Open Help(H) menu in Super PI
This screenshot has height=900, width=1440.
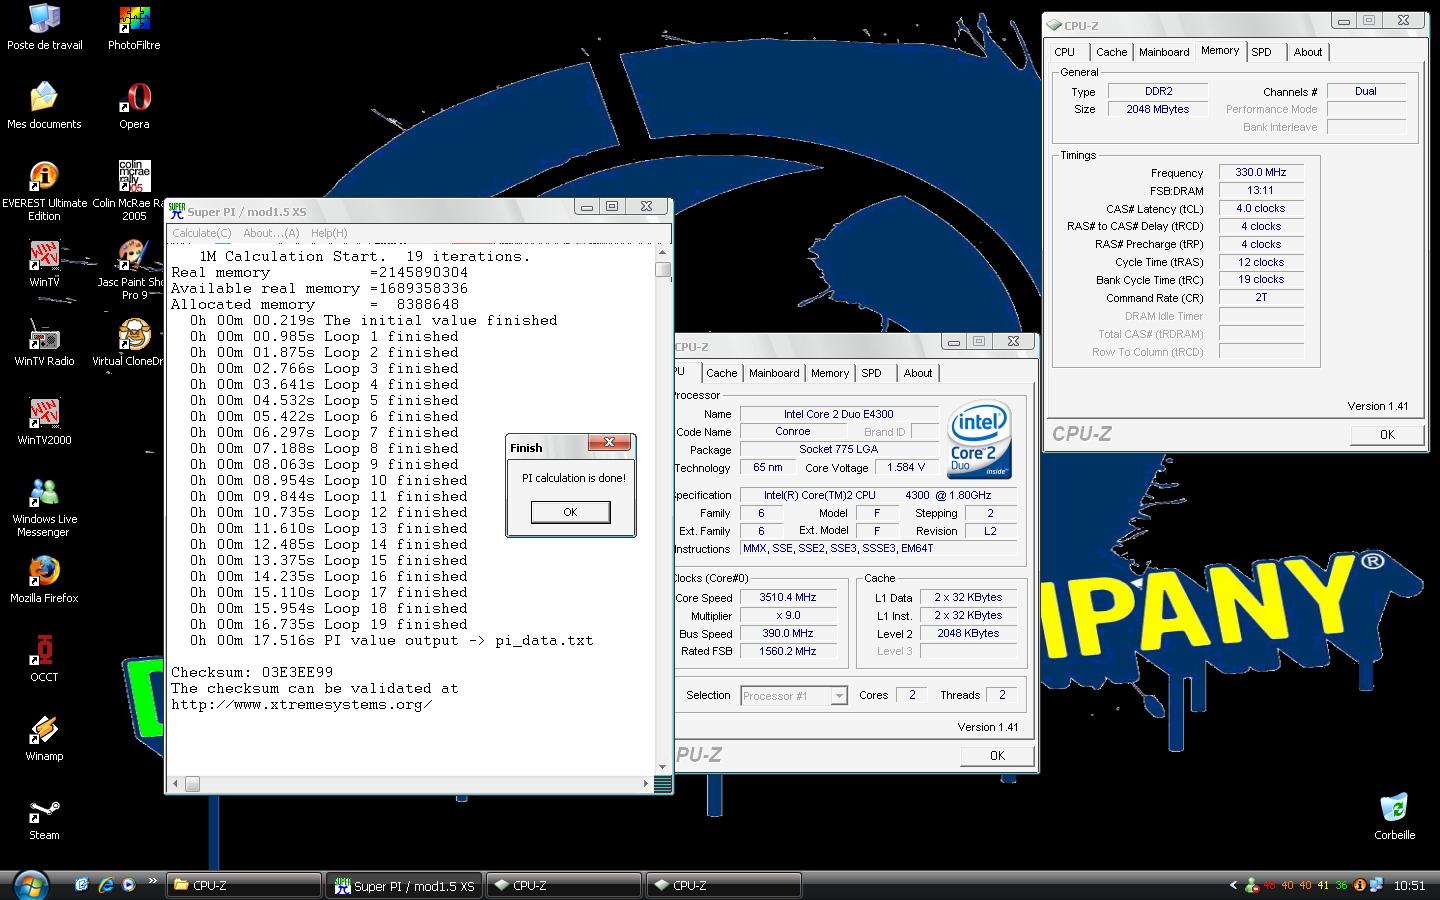[329, 233]
